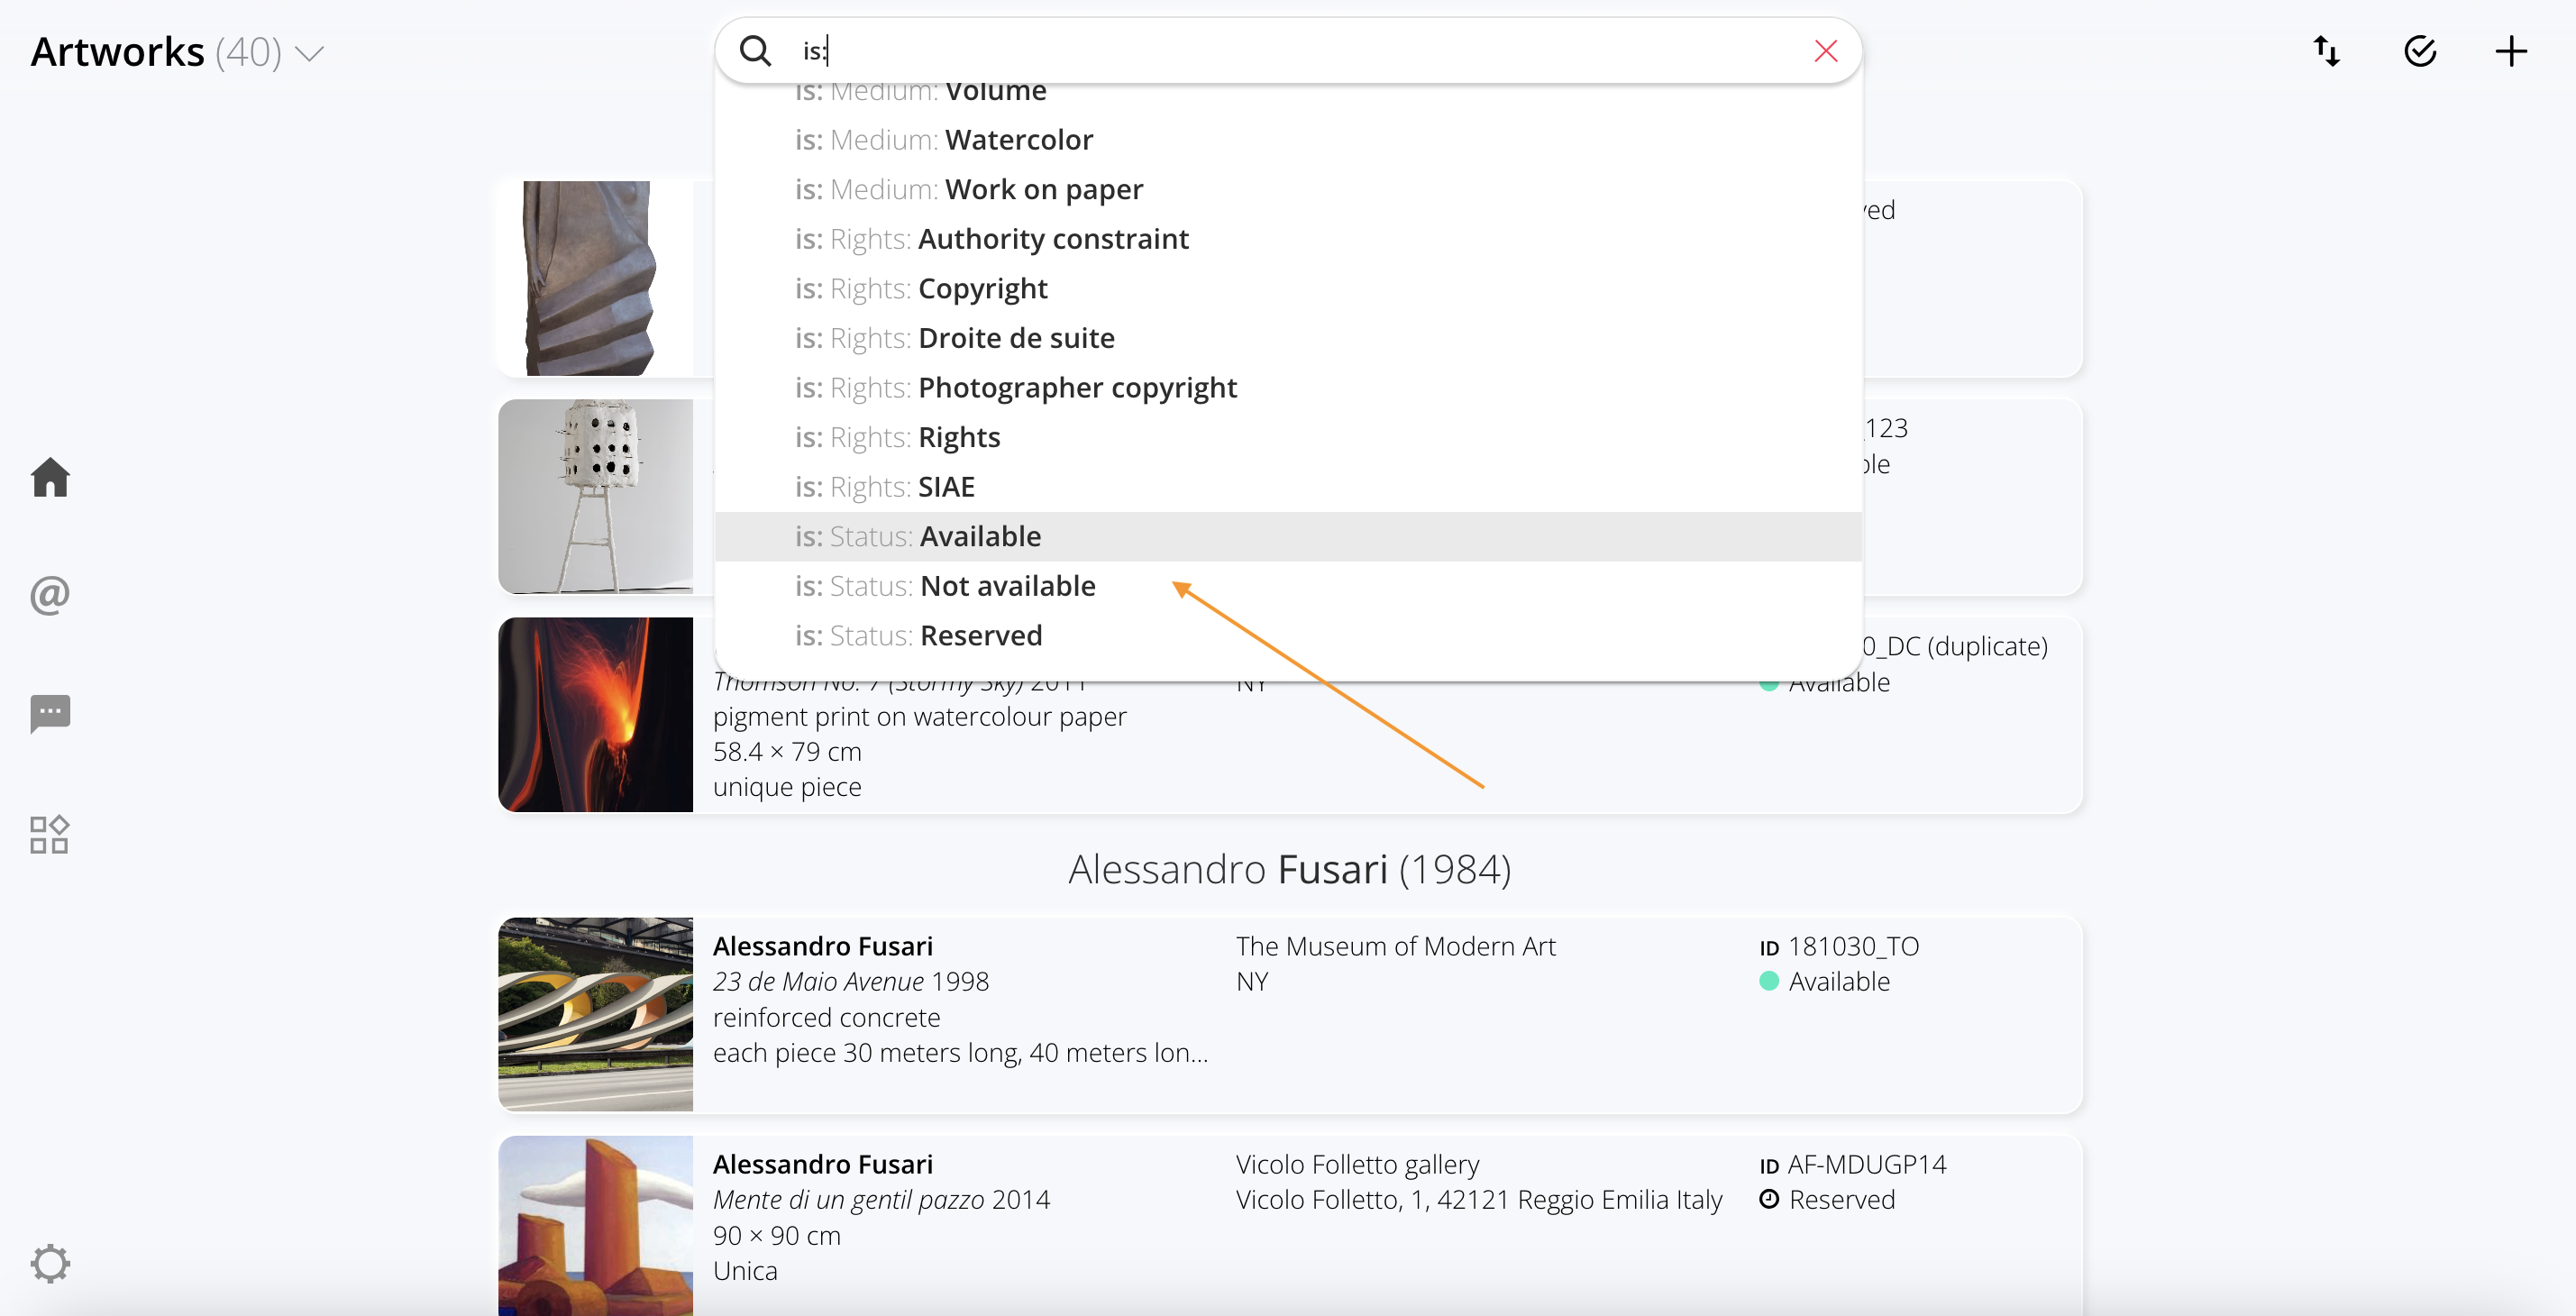Click Vicolo Folletto gallery location
Image resolution: width=2576 pixels, height=1316 pixels.
(x=1357, y=1164)
